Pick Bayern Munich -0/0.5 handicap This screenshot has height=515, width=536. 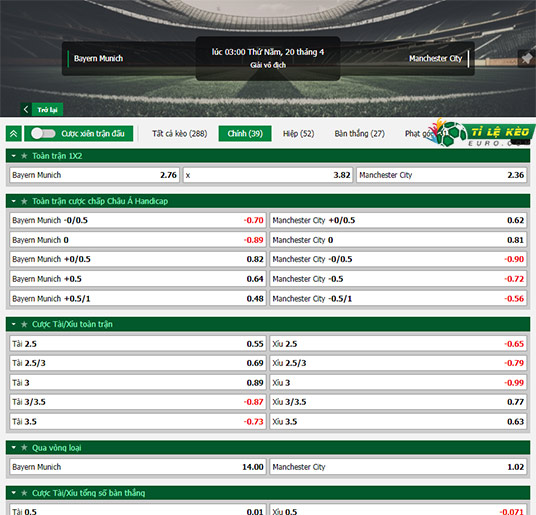(x=138, y=220)
